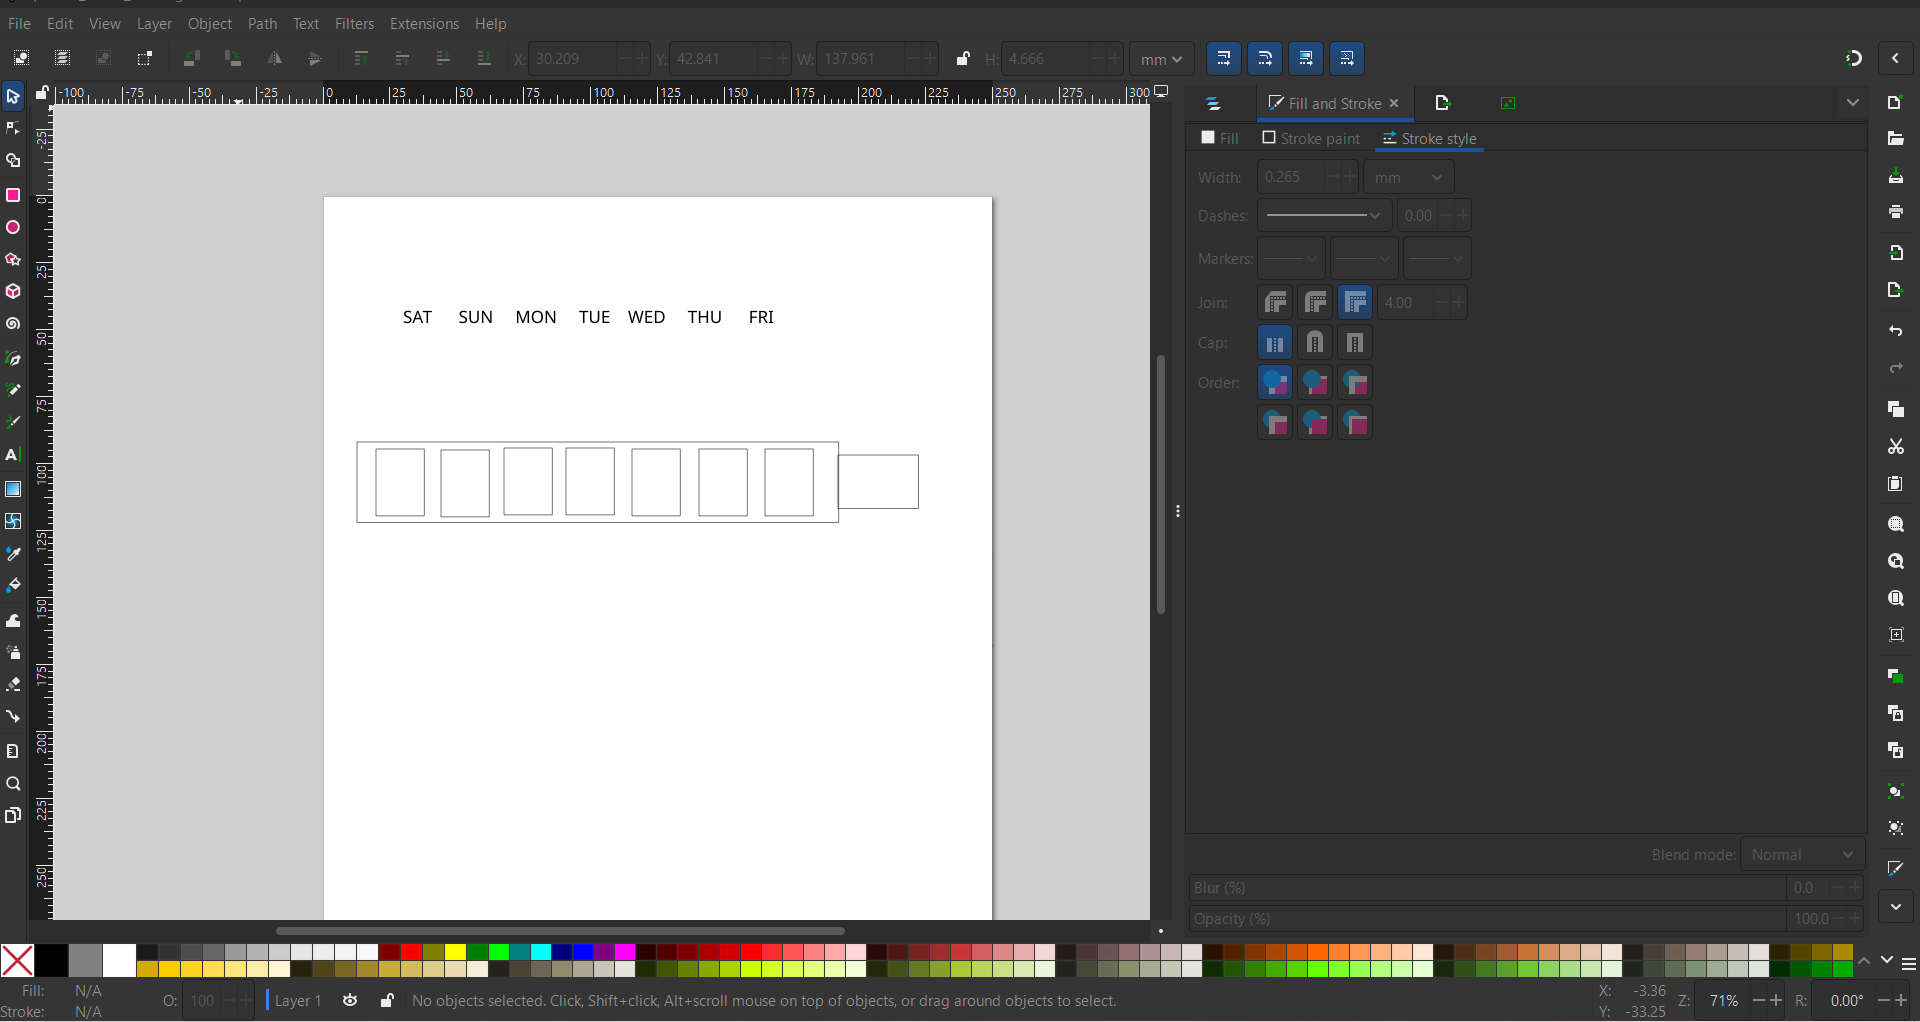The image size is (1920, 1022).
Task: Select the miter join button
Action: click(x=1355, y=302)
